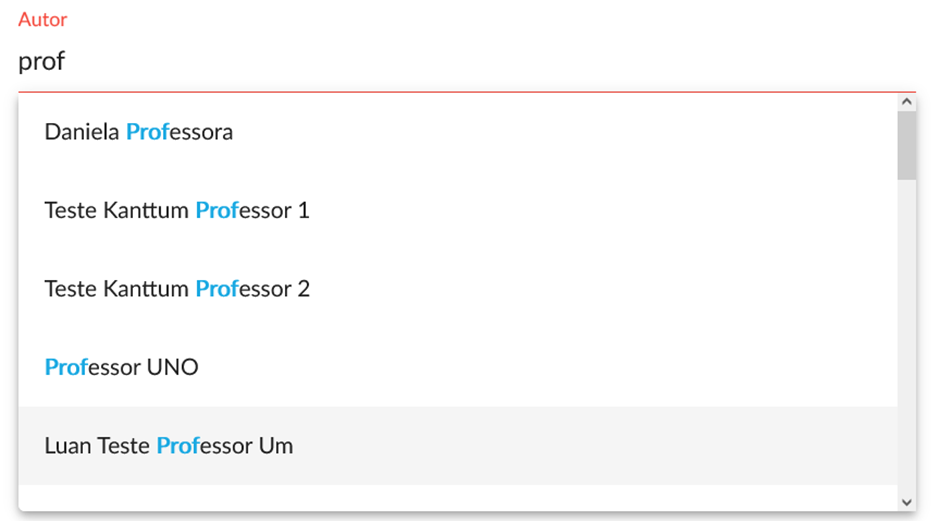940x521 pixels.
Task: Click the red "Autor" field label
Action: [x=42, y=20]
